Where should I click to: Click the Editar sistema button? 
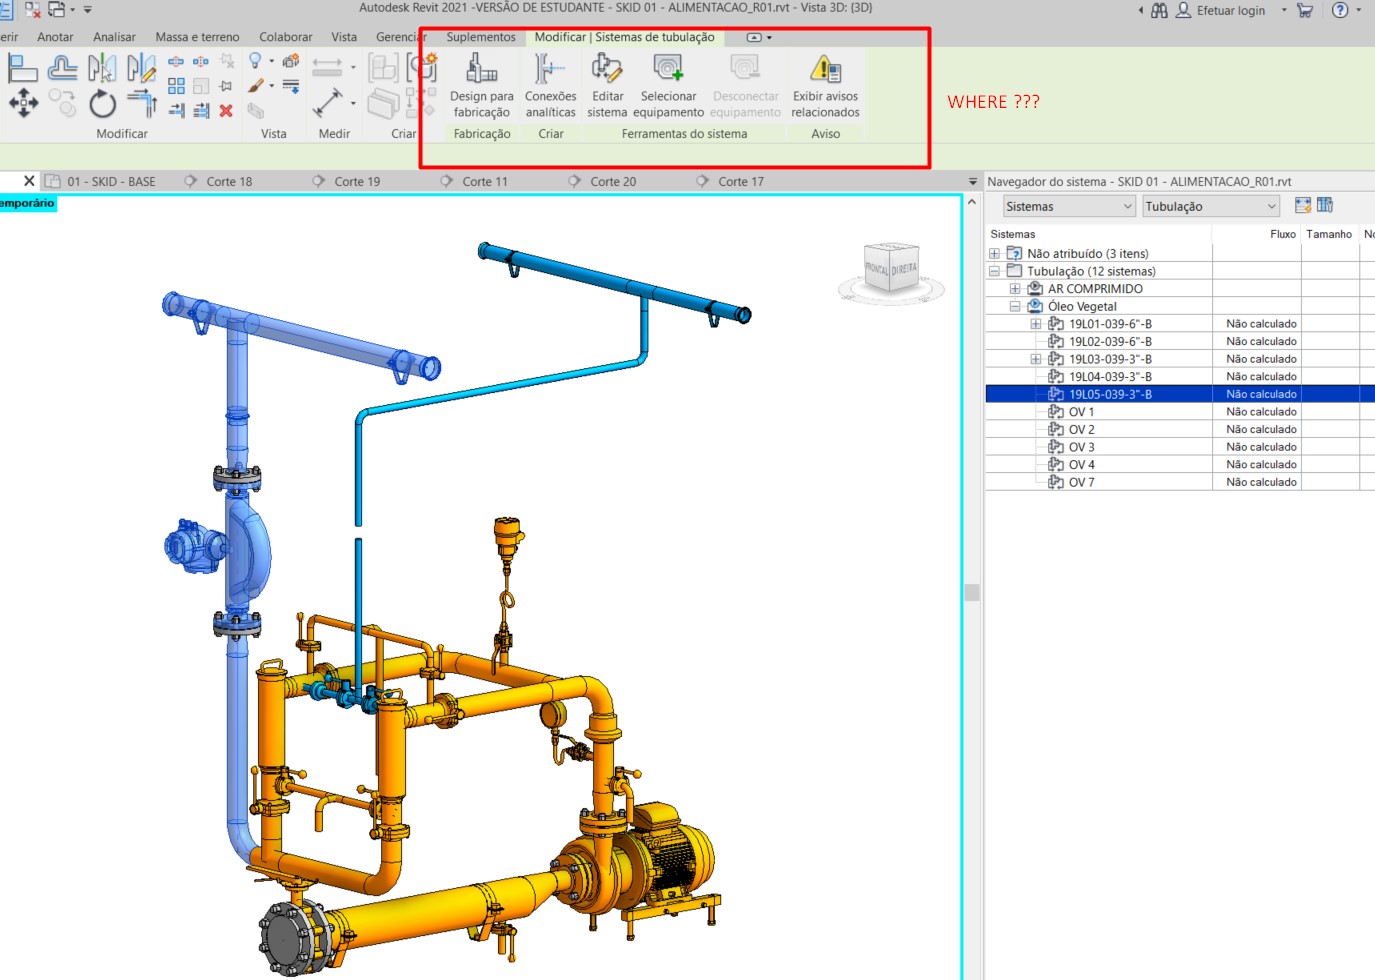click(x=607, y=86)
